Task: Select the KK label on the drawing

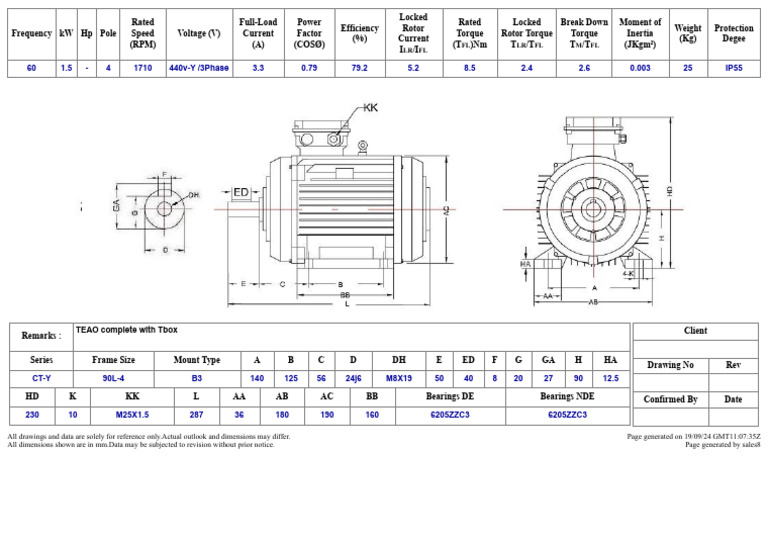Action: (371, 108)
